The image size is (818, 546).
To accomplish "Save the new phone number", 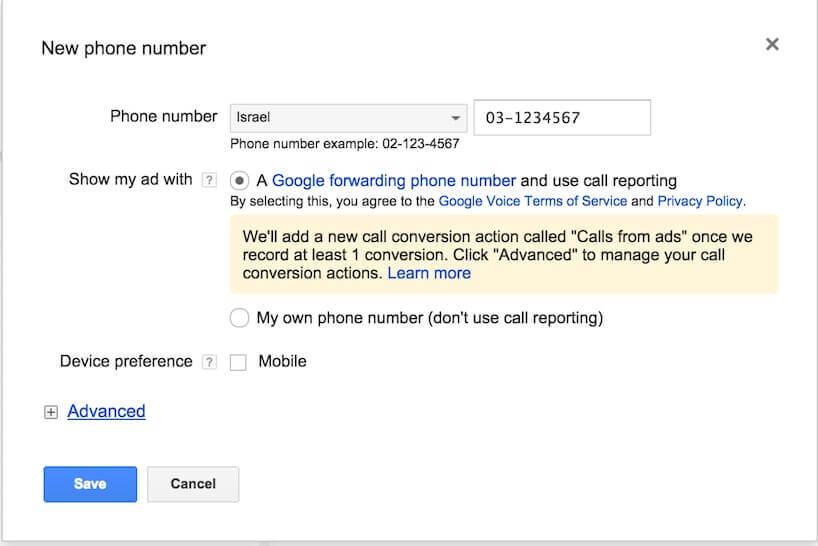I will point(90,484).
